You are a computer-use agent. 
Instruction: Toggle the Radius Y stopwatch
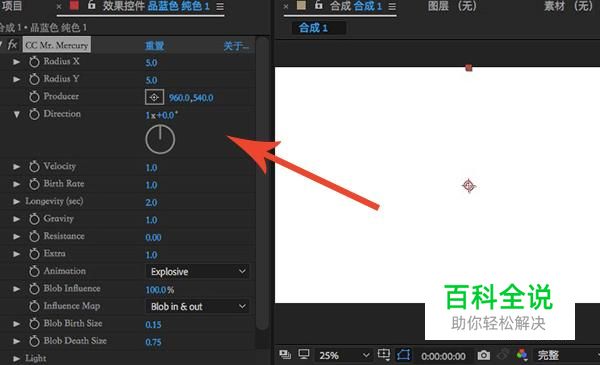[34, 79]
